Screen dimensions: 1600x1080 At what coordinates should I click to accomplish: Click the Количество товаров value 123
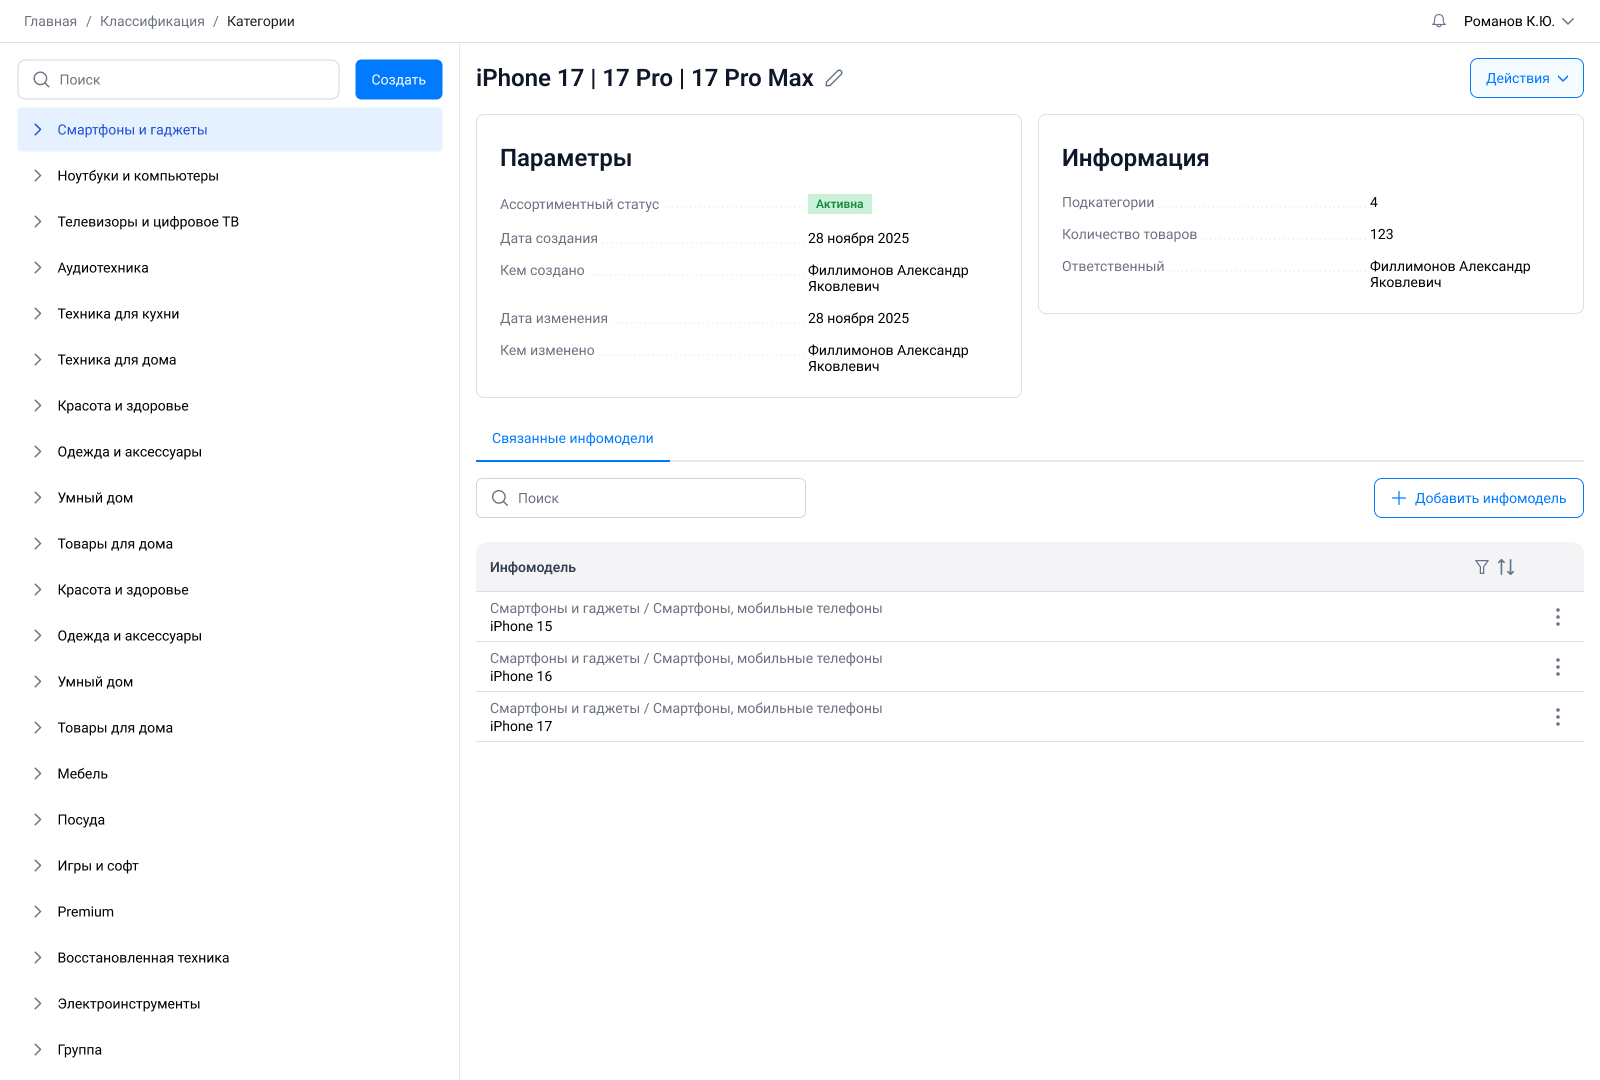click(x=1382, y=234)
